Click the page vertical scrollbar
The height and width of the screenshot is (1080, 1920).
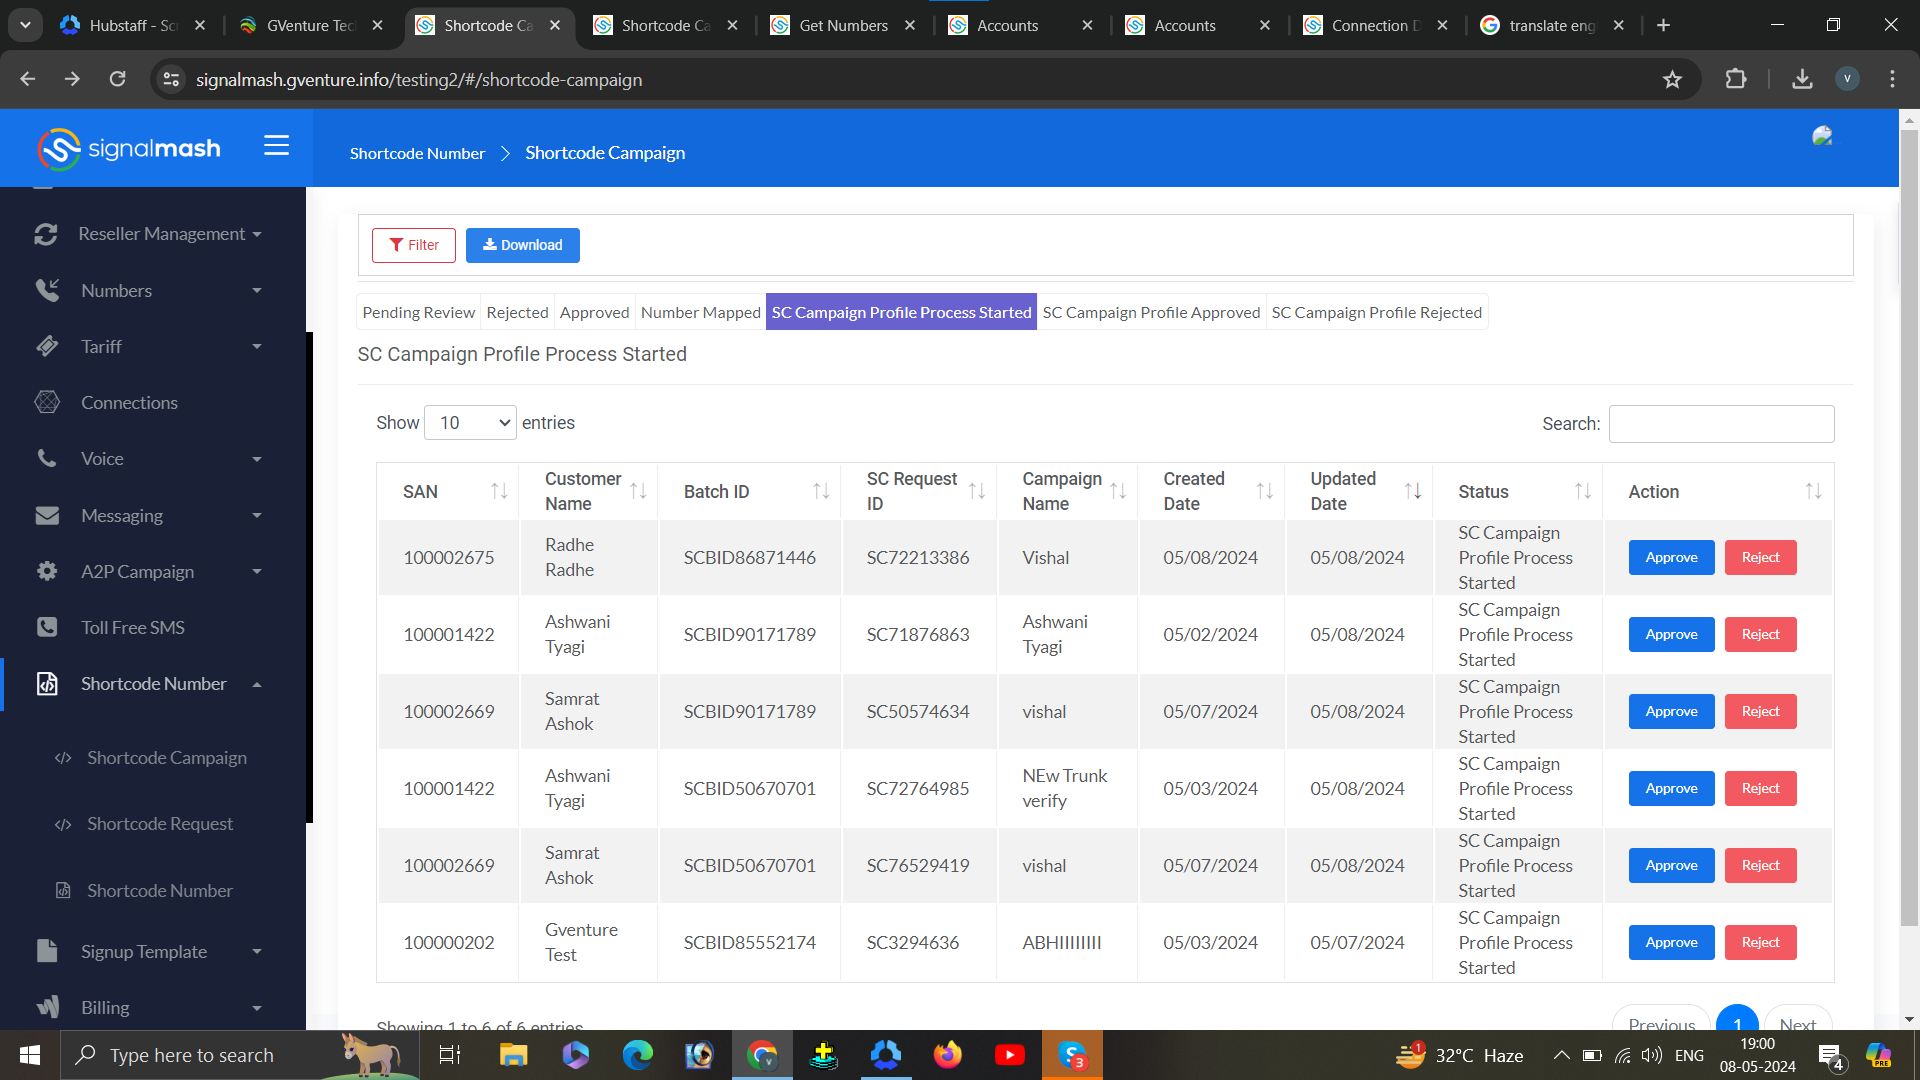[x=1909, y=530]
